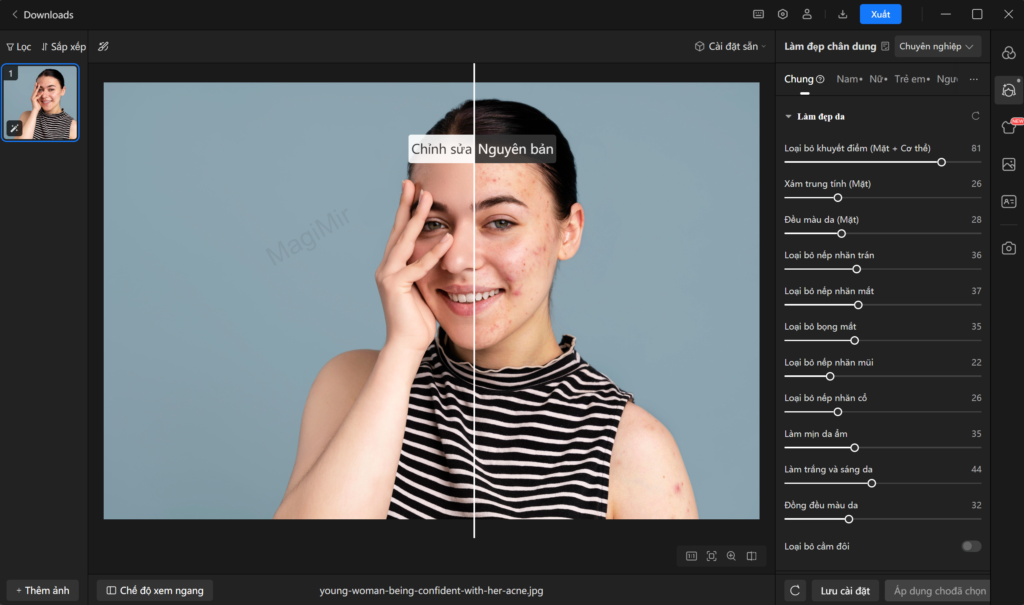Open the clothing tool marked NEW
Viewport: 1024px width, 605px height.
click(1006, 127)
